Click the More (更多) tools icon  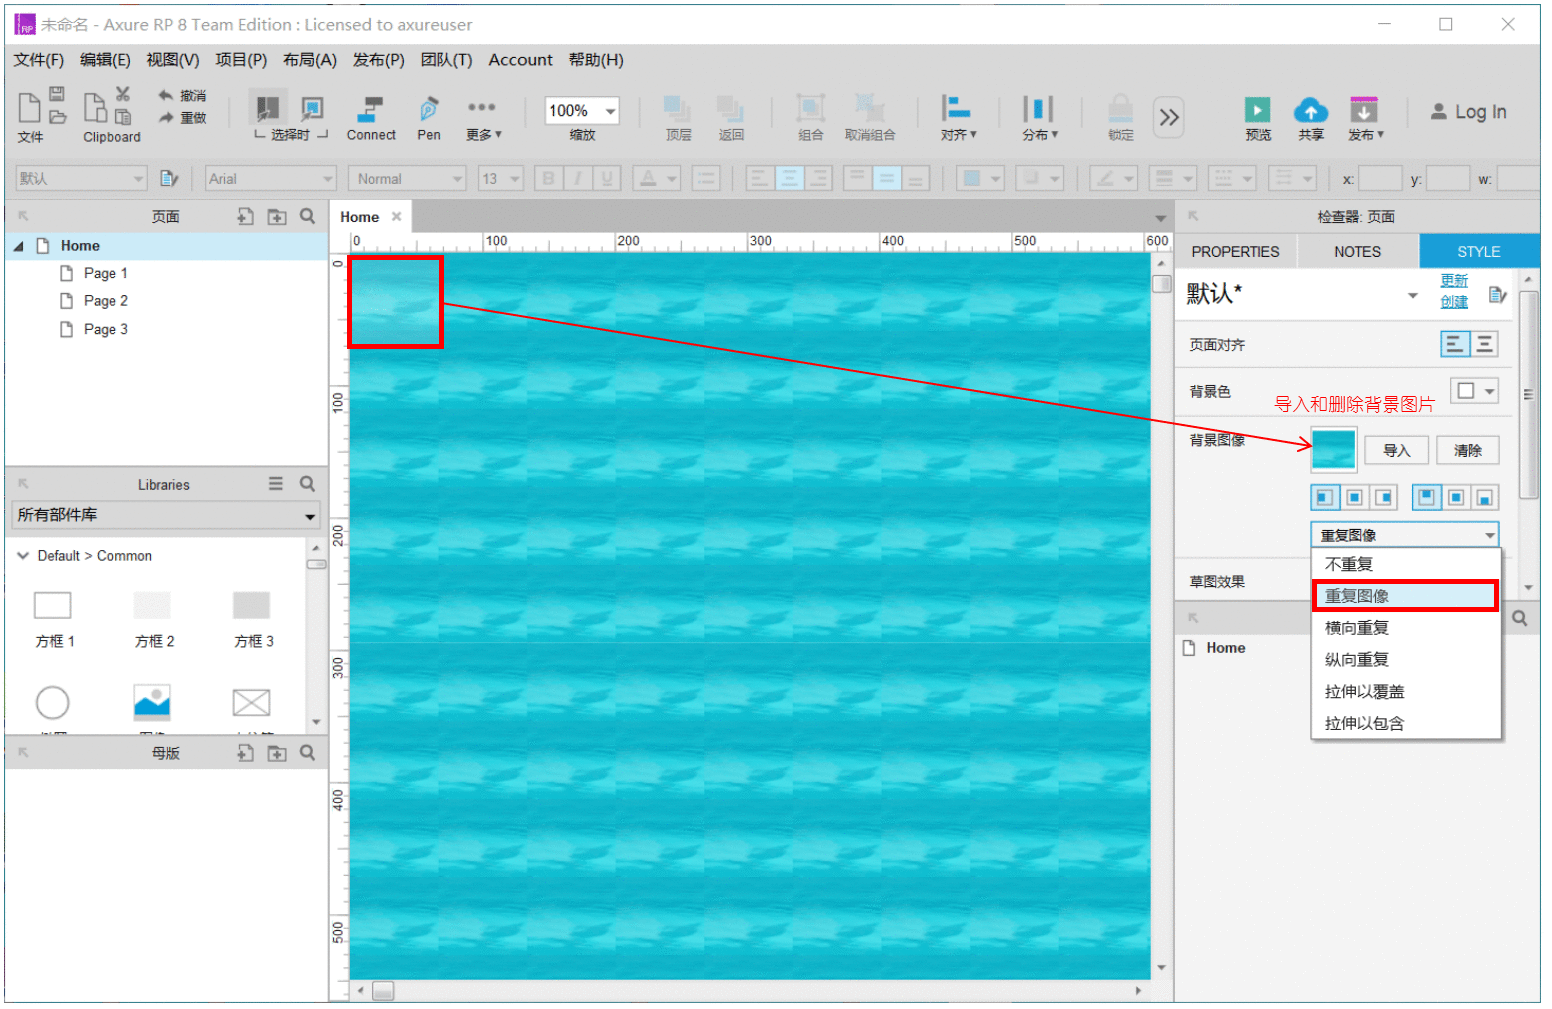point(481,107)
